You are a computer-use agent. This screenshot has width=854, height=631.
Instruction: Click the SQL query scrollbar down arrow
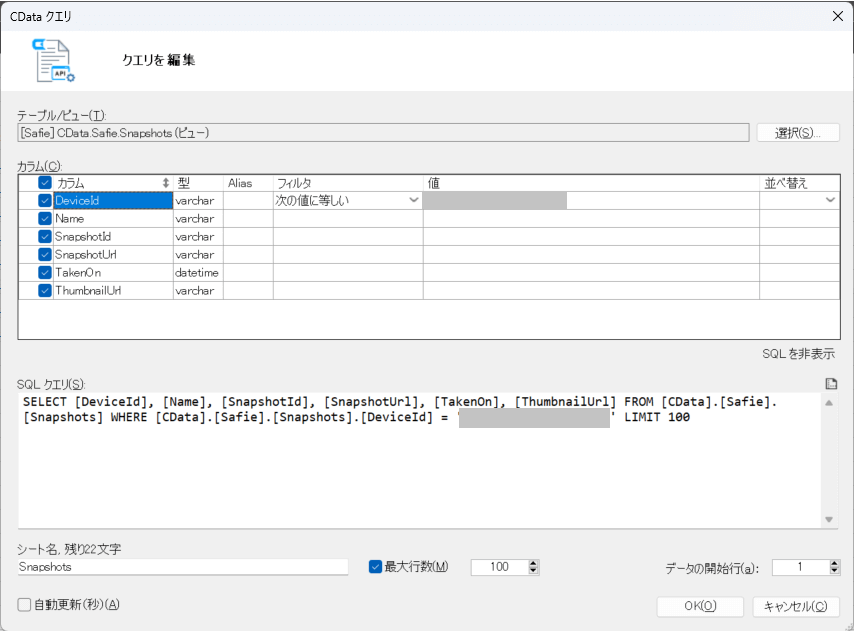point(829,519)
